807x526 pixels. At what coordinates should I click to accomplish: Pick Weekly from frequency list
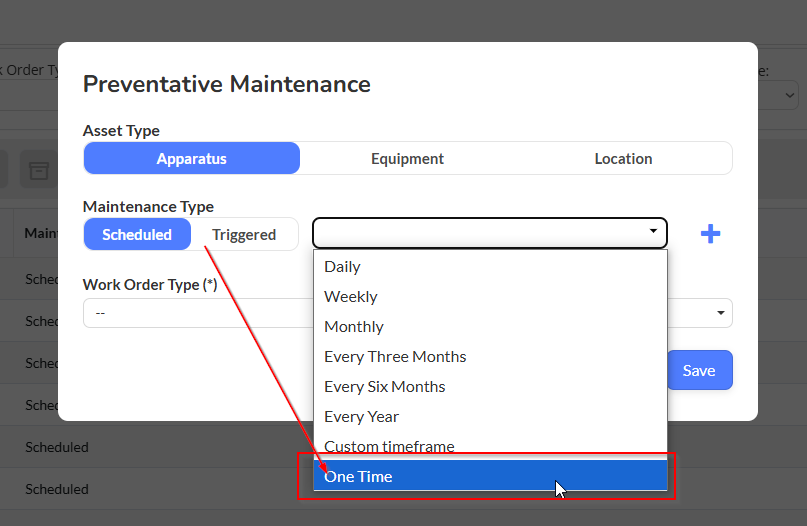click(x=490, y=296)
